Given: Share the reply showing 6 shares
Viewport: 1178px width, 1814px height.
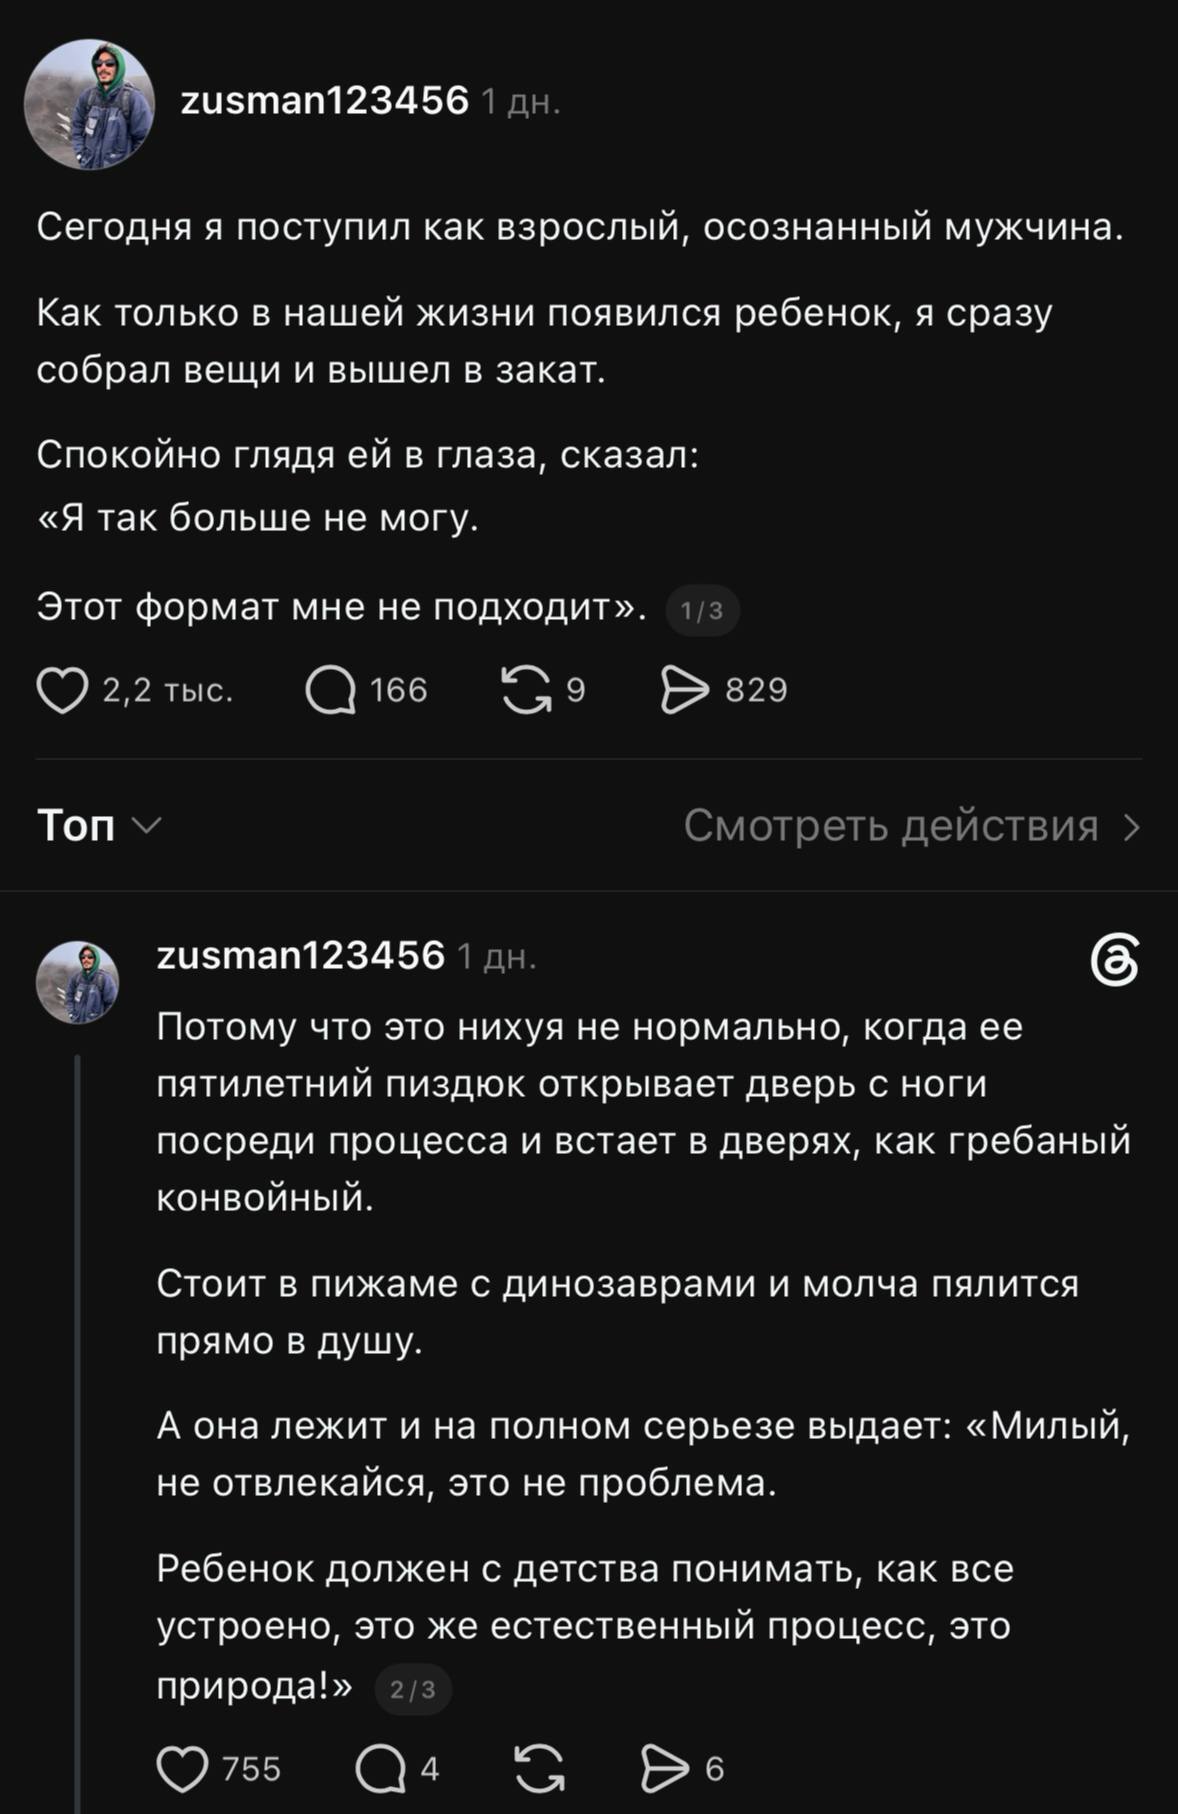Looking at the screenshot, I should pyautogui.click(x=665, y=1768).
